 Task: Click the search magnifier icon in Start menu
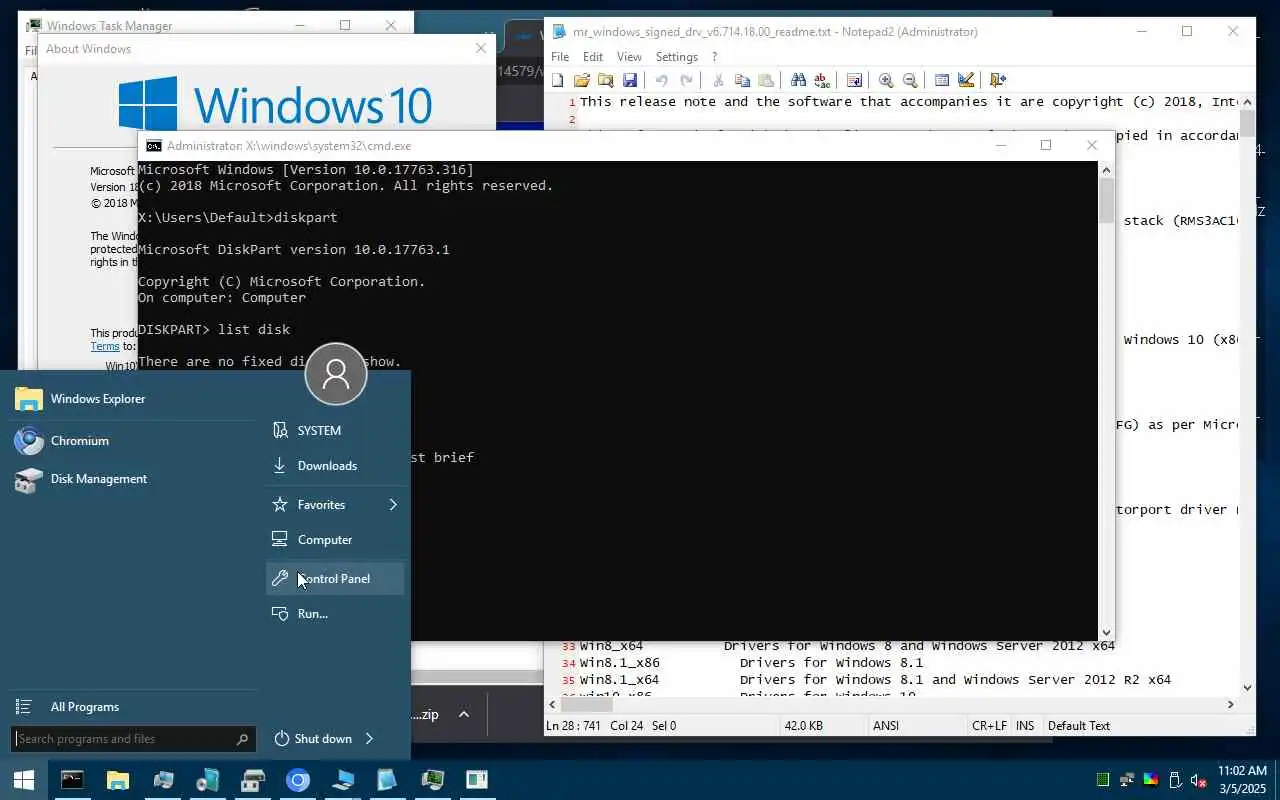coord(242,739)
